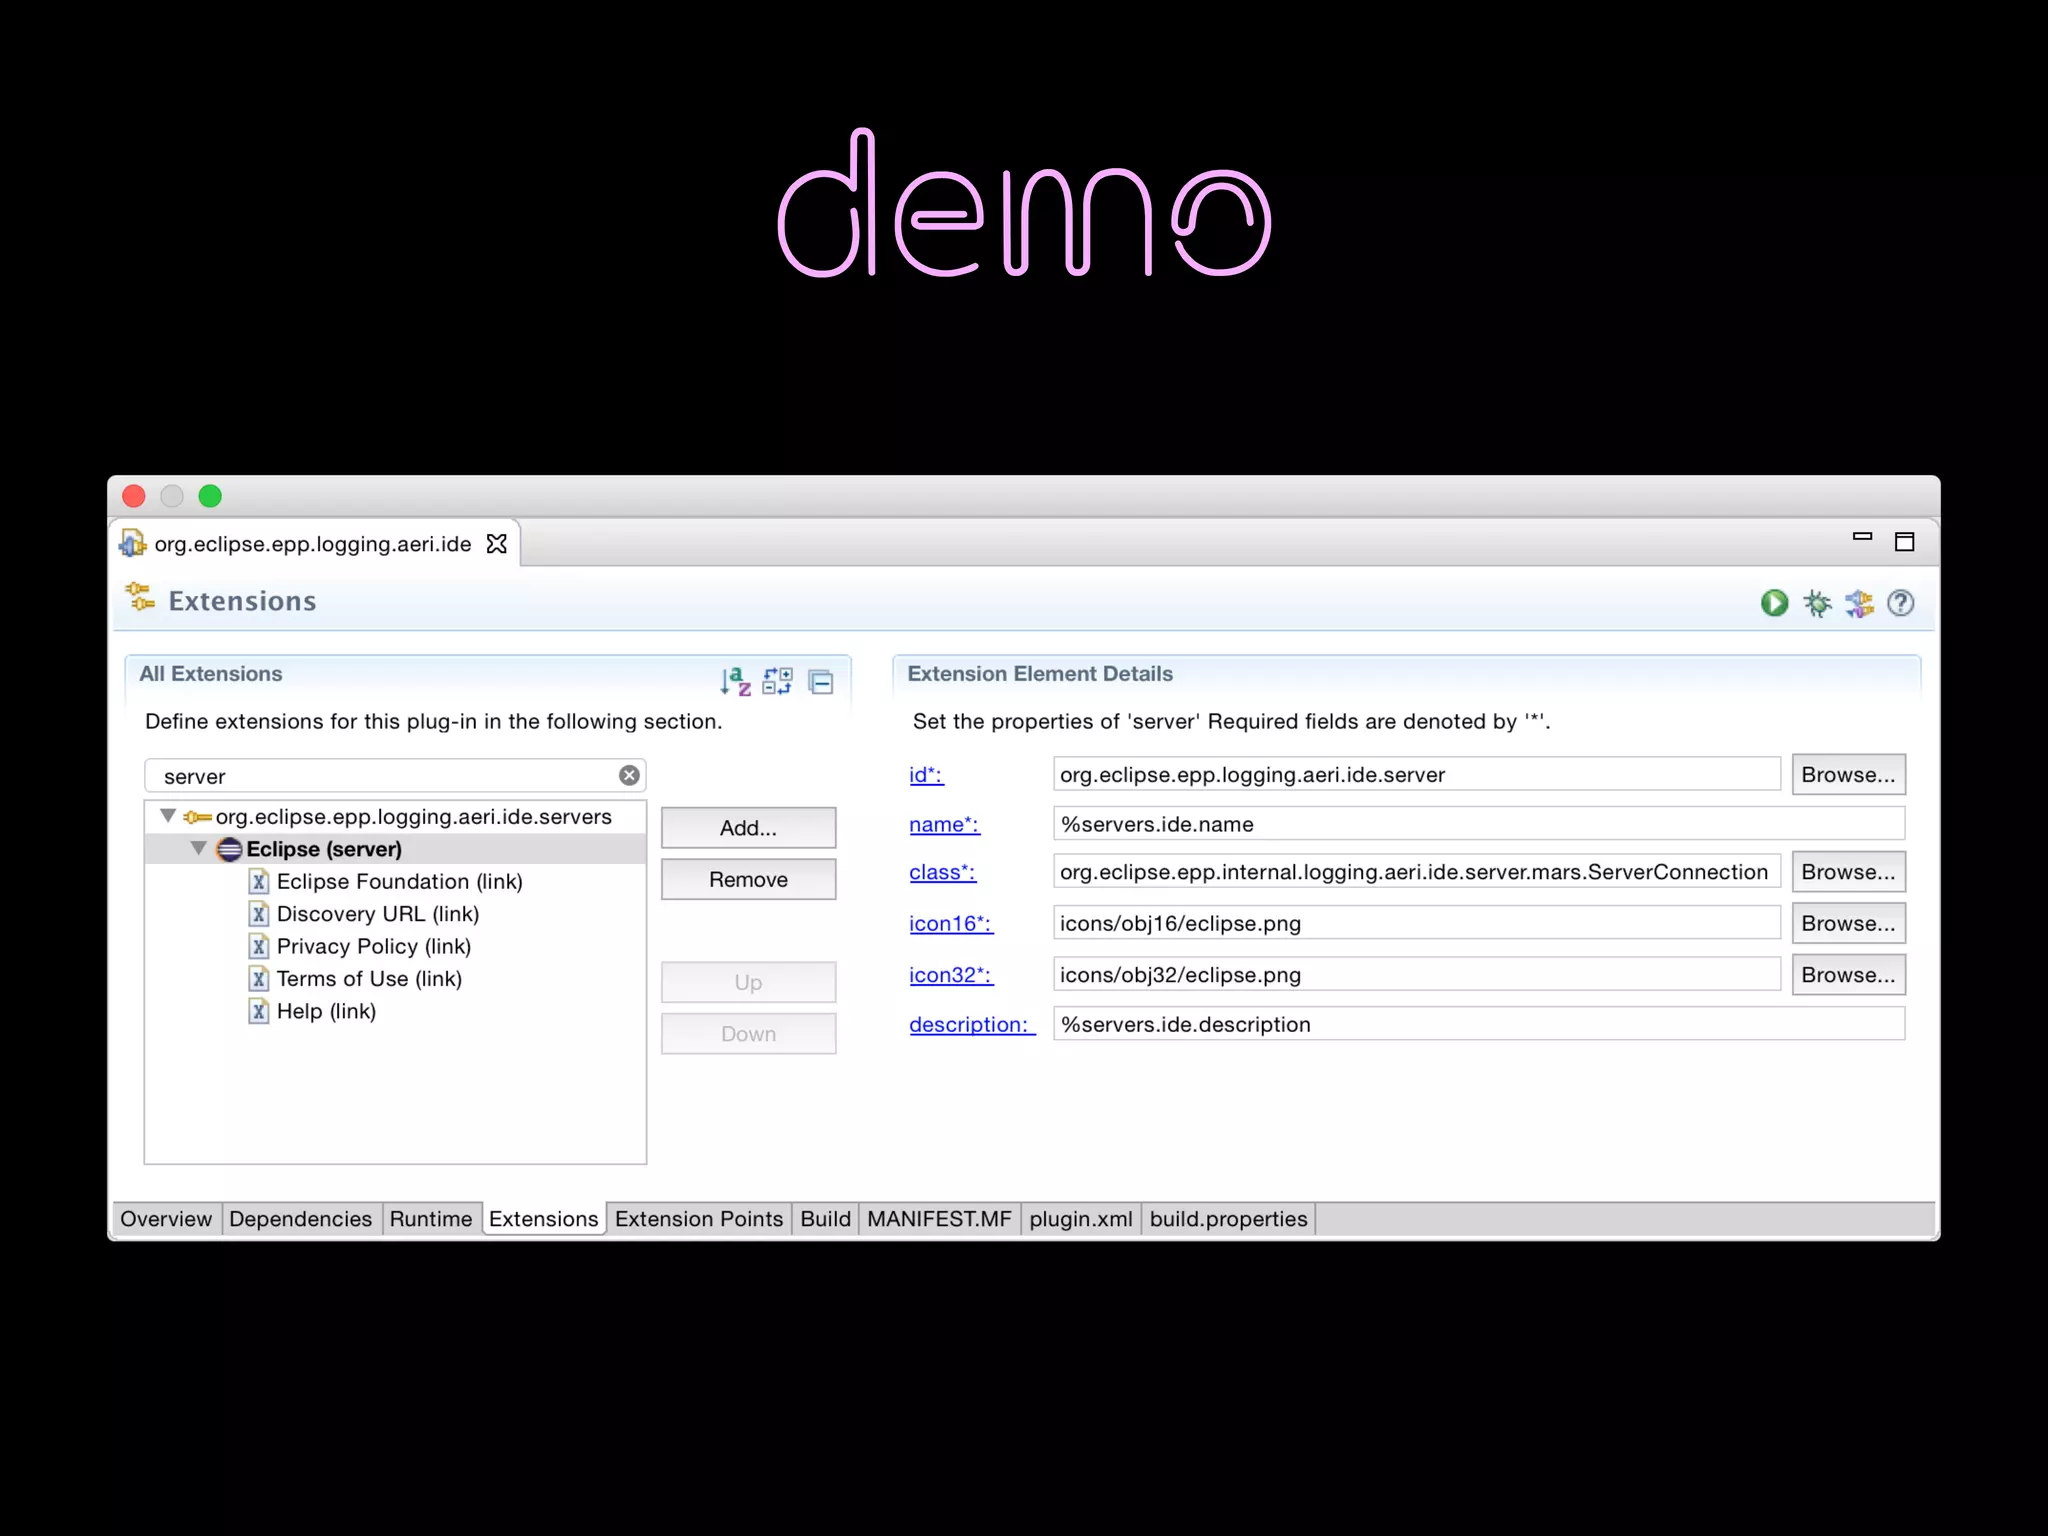Screen dimensions: 2048x1536
Task: Switch to the Extensions tab
Action: (x=544, y=1219)
